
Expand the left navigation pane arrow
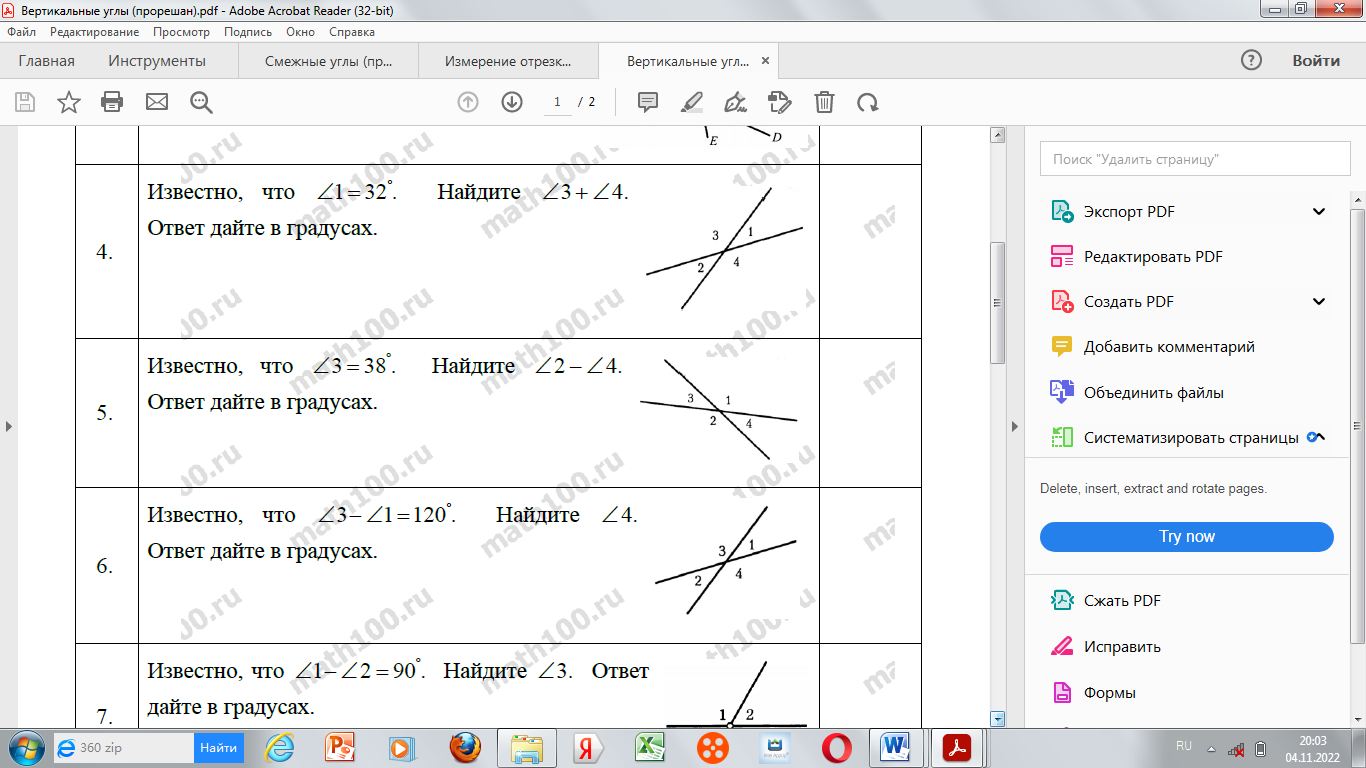(9, 426)
